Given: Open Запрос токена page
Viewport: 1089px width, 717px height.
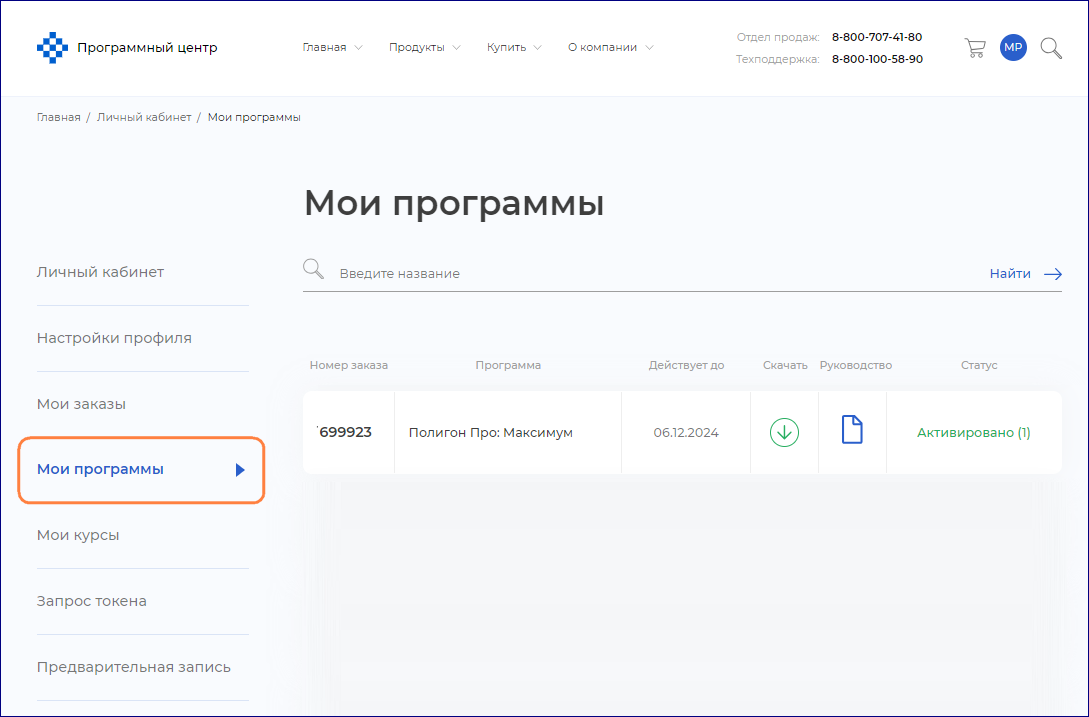Looking at the screenshot, I should click(92, 601).
